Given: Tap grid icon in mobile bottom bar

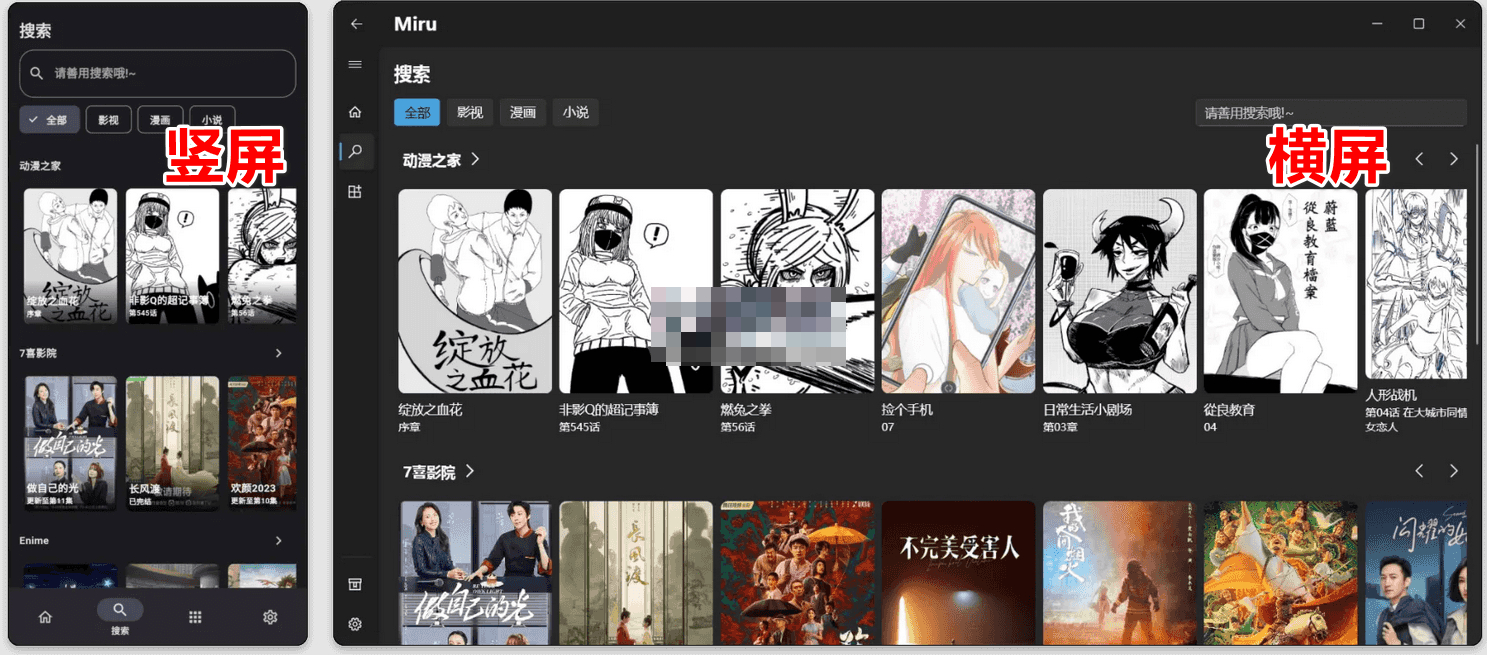Looking at the screenshot, I should click(195, 617).
